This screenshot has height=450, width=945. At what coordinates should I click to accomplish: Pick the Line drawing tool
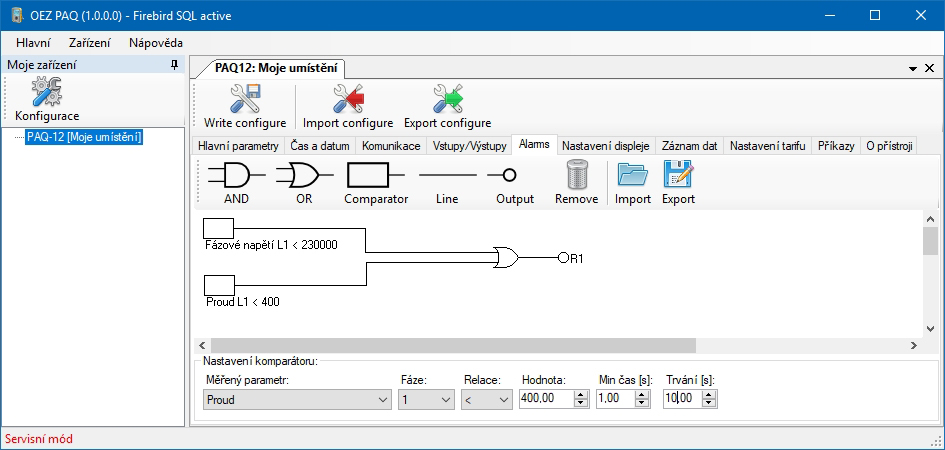[447, 177]
